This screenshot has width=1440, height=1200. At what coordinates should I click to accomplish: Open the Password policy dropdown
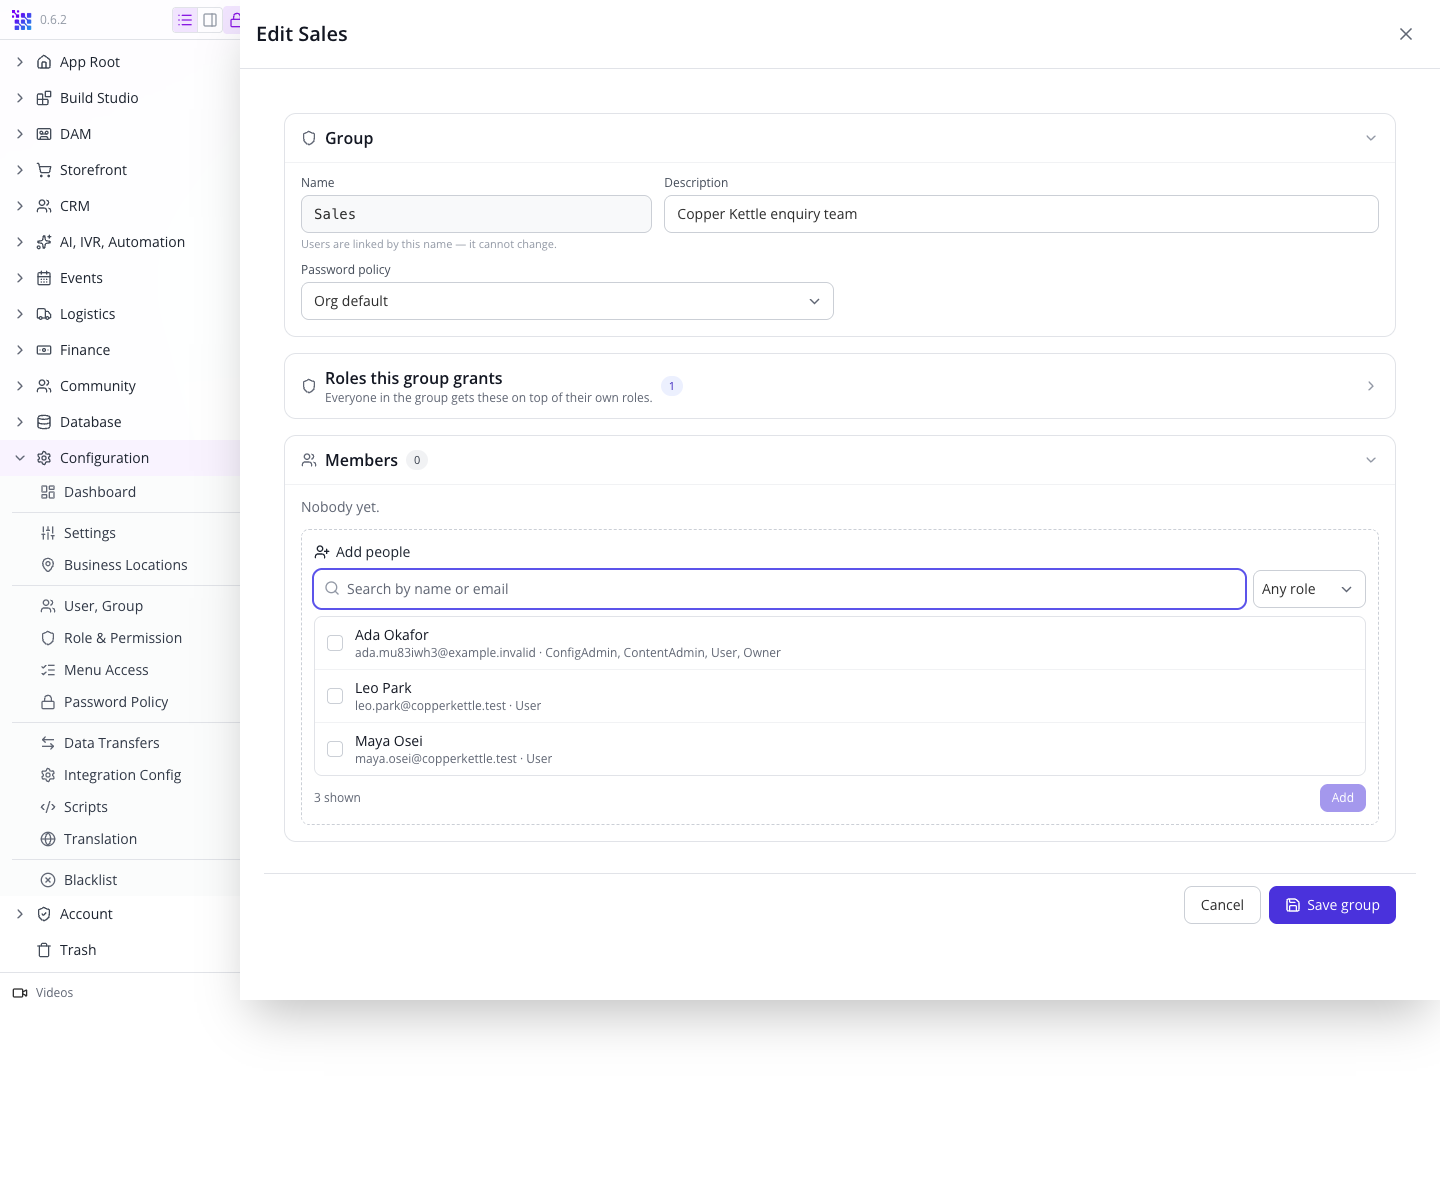(x=567, y=301)
